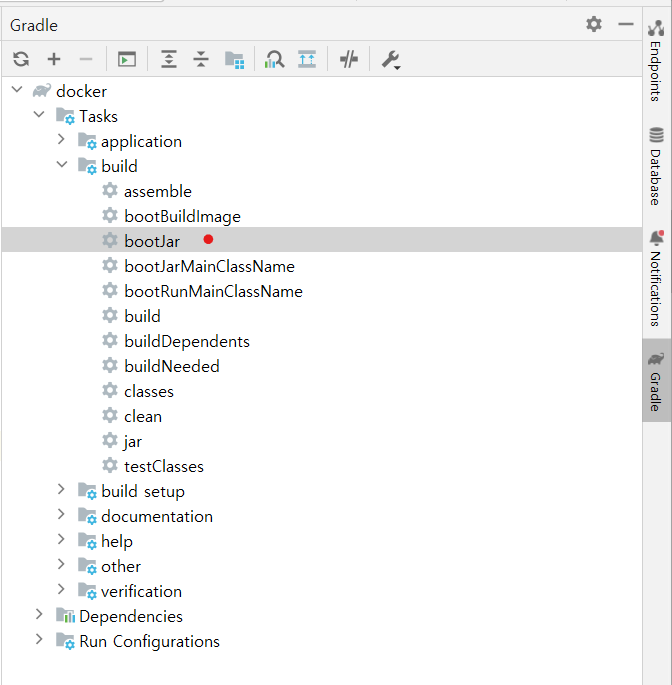The height and width of the screenshot is (685, 672).
Task: Click help folder icon
Action: (x=87, y=541)
